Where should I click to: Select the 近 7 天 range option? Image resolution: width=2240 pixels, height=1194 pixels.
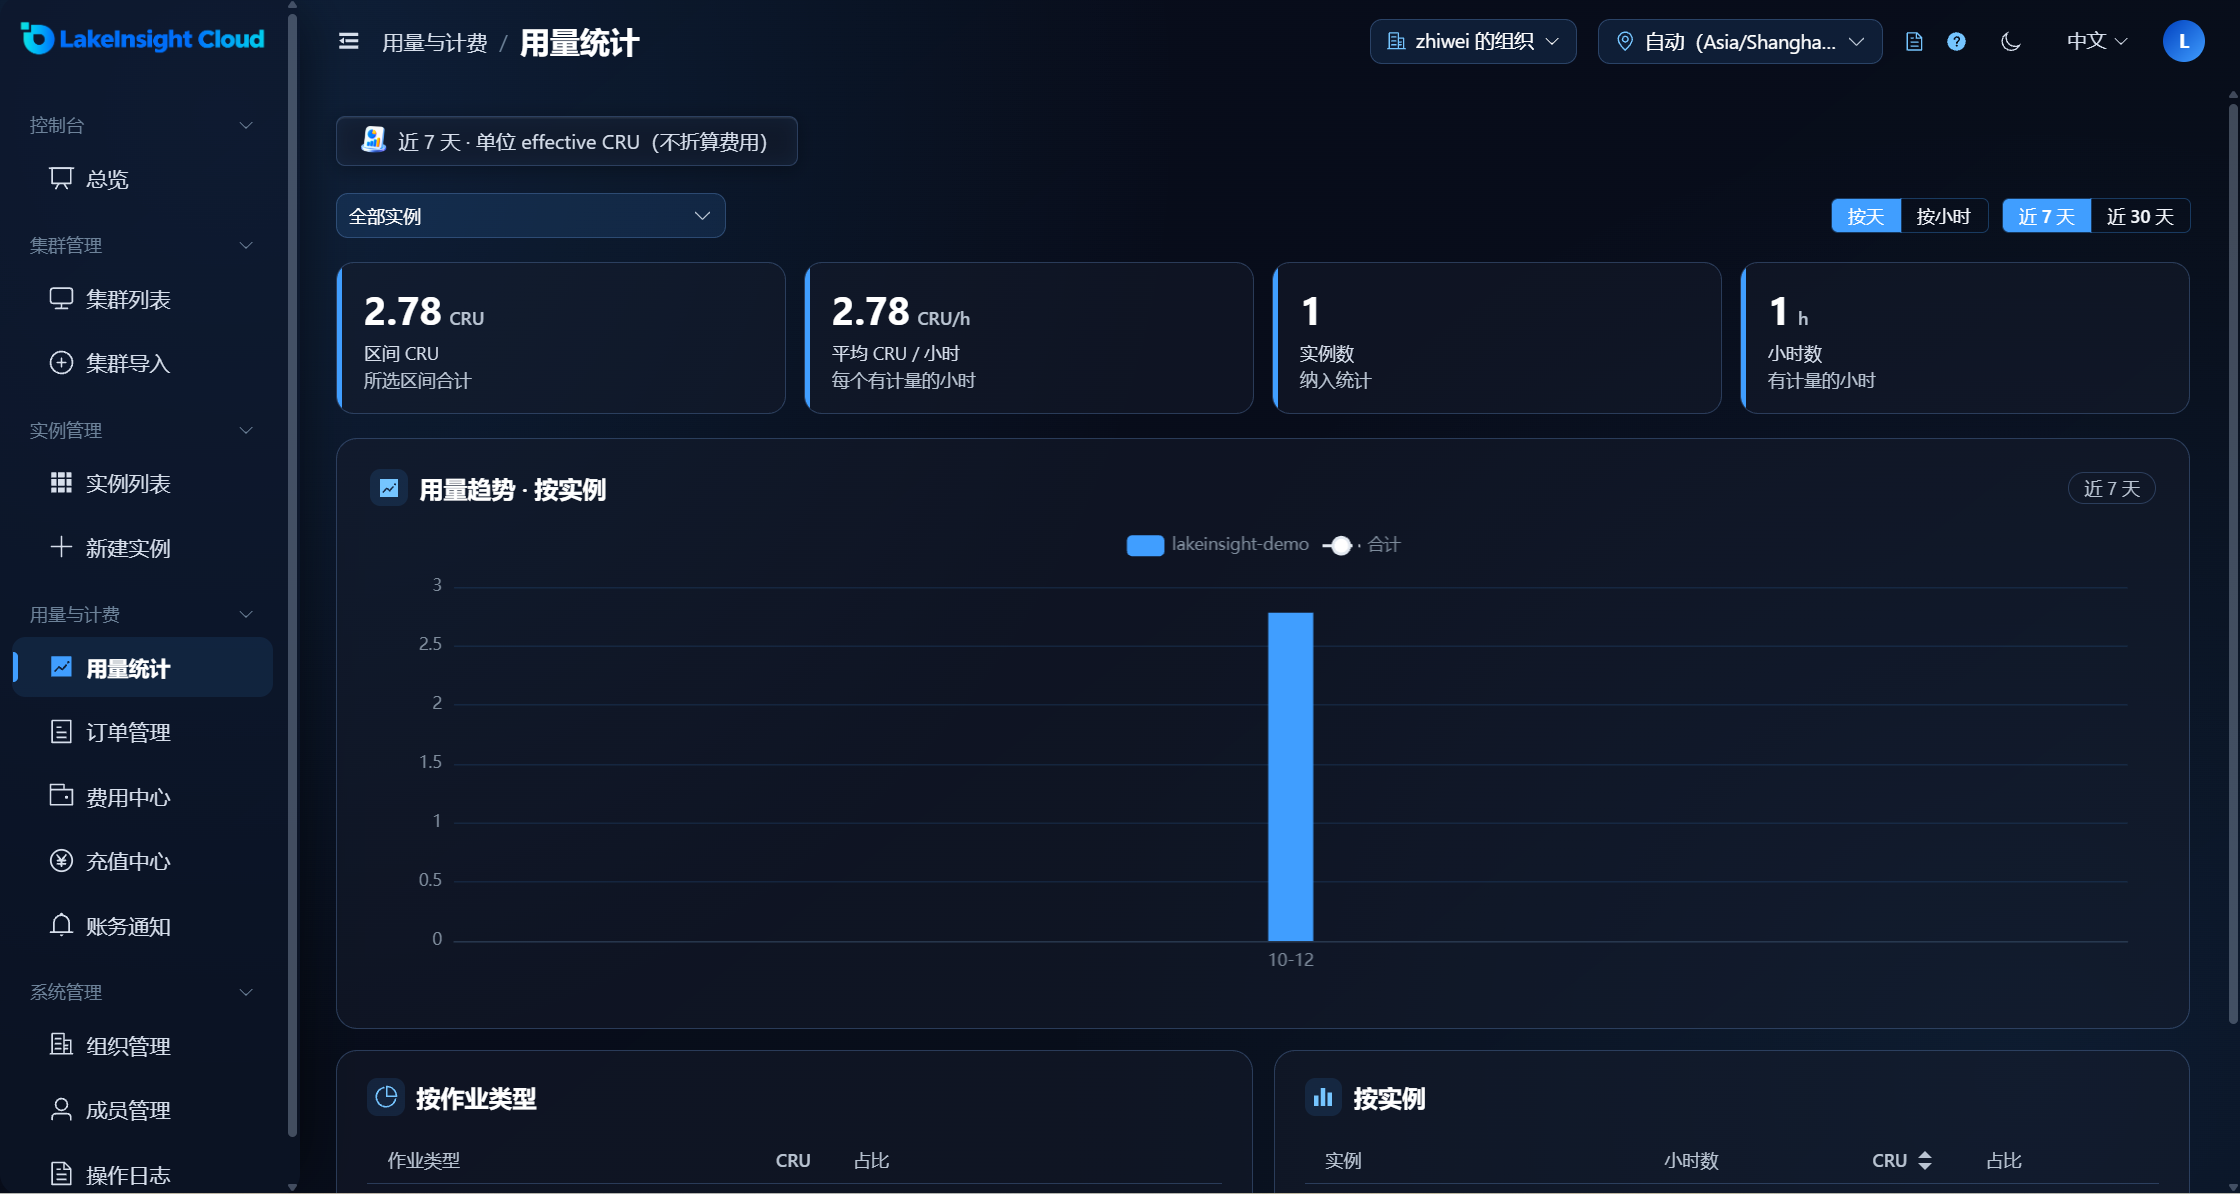2046,216
